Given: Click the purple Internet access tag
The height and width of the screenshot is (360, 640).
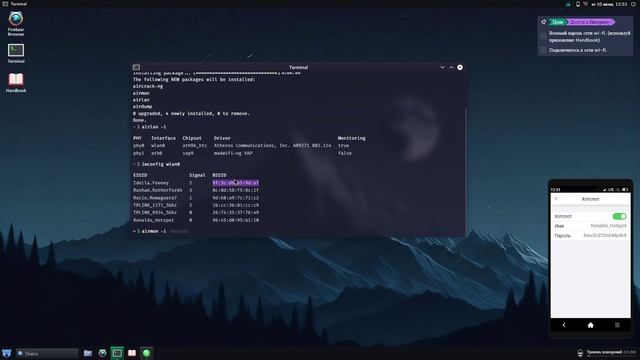Looking at the screenshot, I should tap(590, 22).
